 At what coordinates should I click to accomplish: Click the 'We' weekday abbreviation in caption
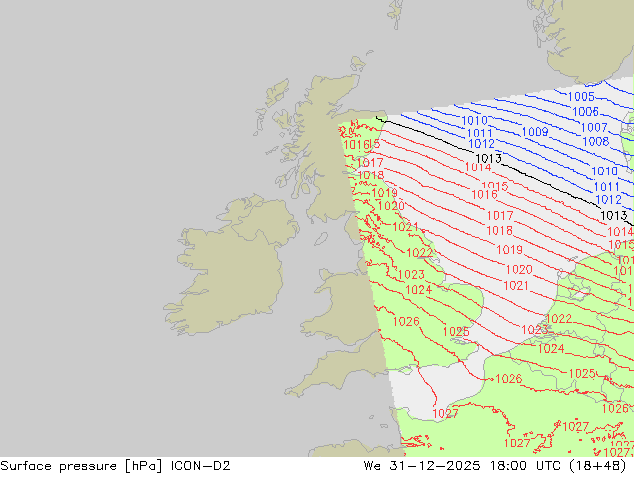372,466
